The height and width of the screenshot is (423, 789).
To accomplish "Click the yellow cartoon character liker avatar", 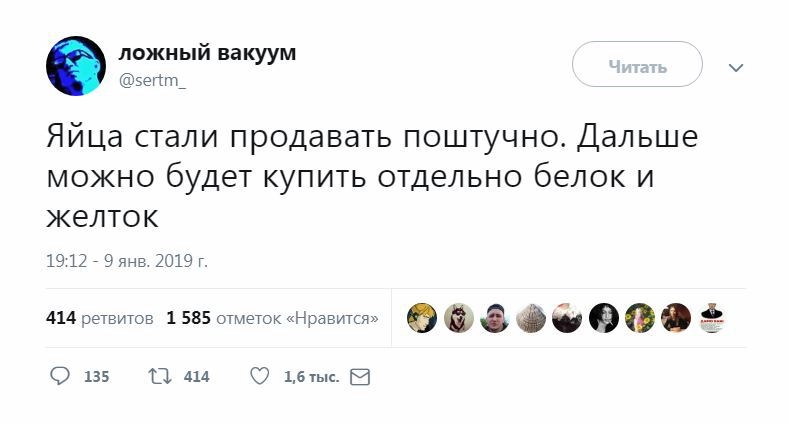I will (x=422, y=318).
